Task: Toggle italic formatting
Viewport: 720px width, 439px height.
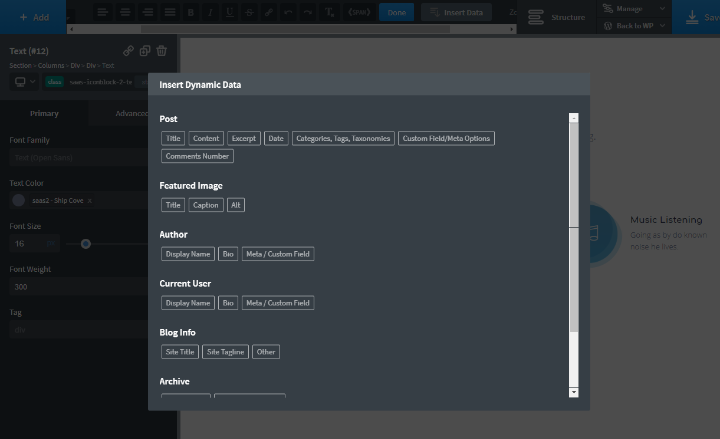Action: (x=210, y=12)
